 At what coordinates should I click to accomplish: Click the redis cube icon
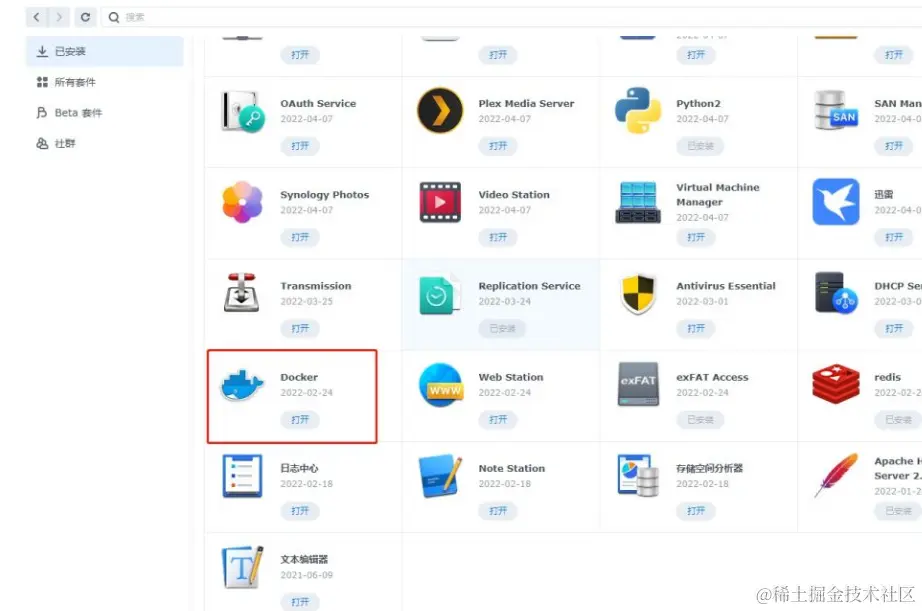(x=836, y=384)
